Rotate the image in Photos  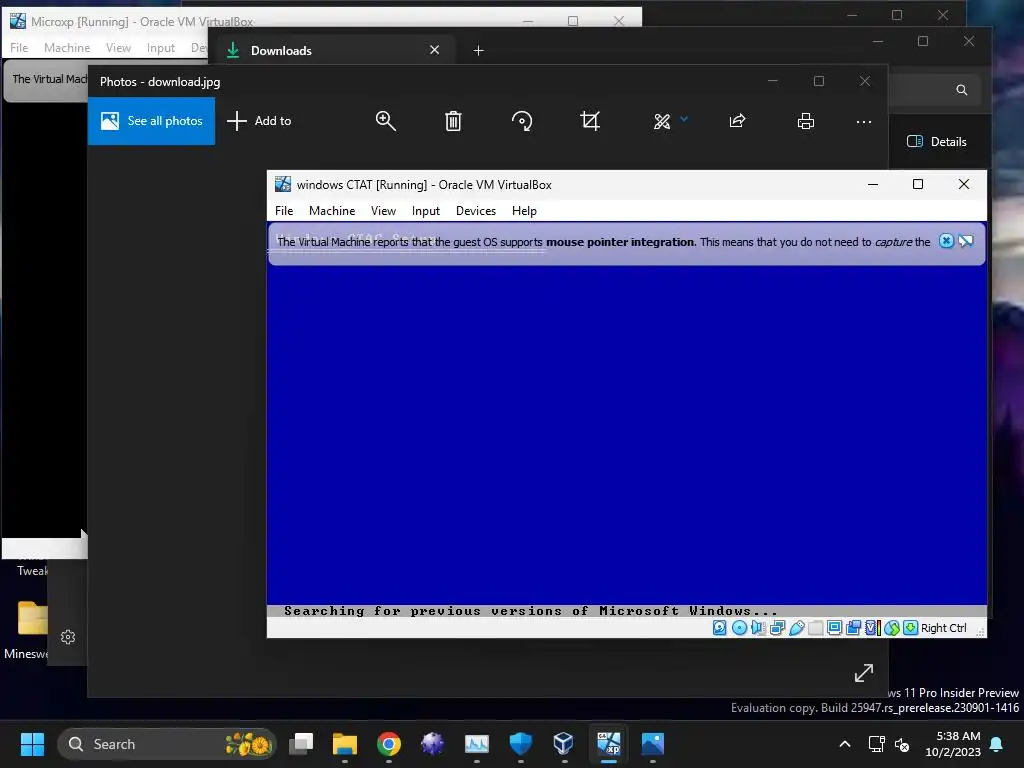(x=522, y=121)
